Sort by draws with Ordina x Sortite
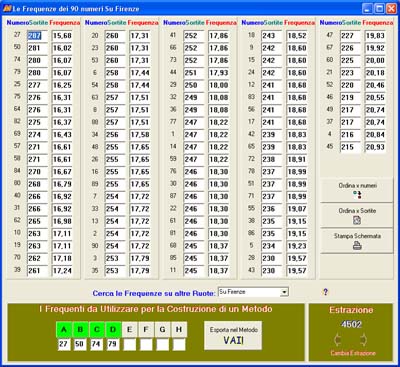This screenshot has height=367, width=400. tap(357, 216)
